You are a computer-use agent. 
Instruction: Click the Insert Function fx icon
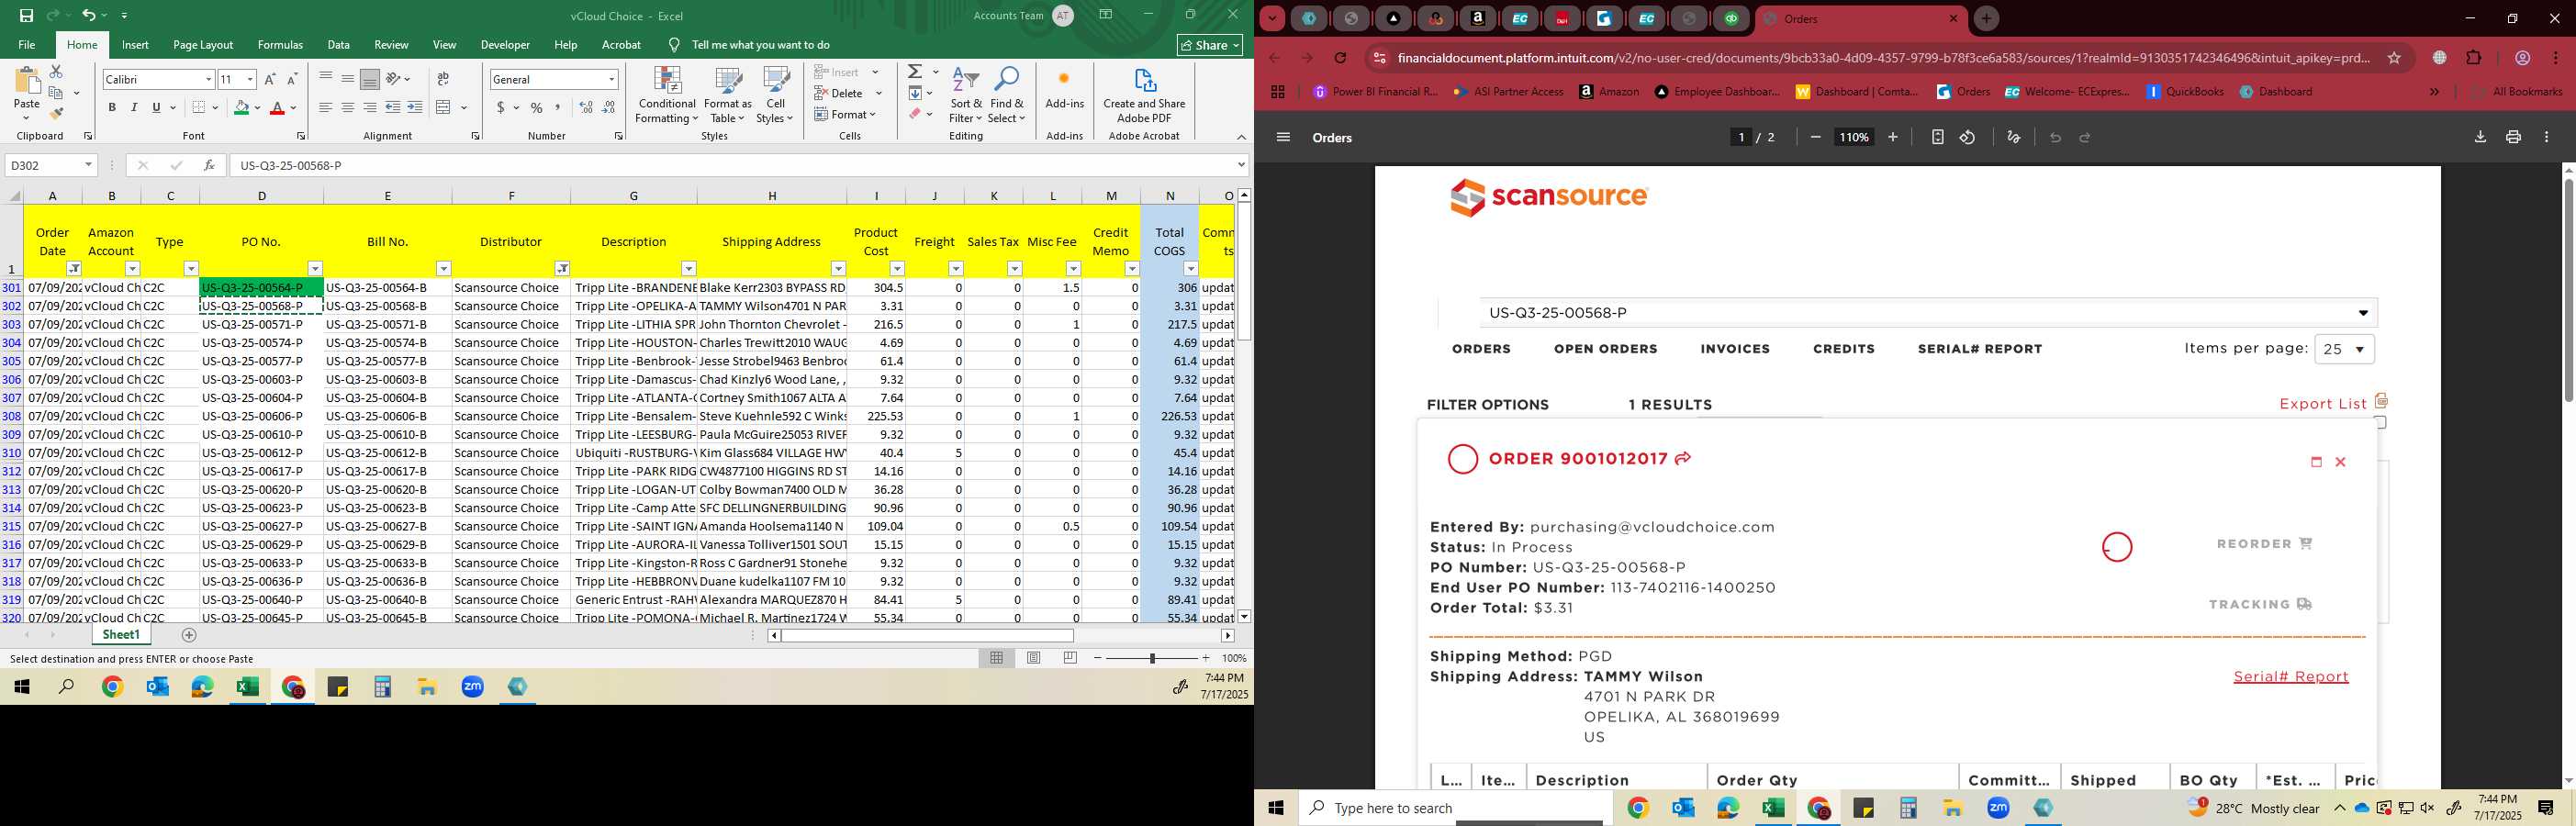click(x=208, y=165)
